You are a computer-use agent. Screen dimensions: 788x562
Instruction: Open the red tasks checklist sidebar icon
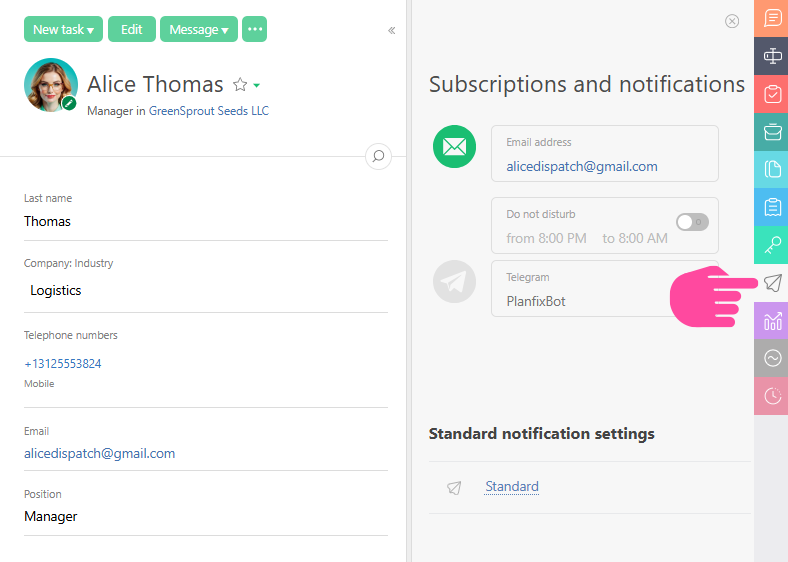(772, 94)
